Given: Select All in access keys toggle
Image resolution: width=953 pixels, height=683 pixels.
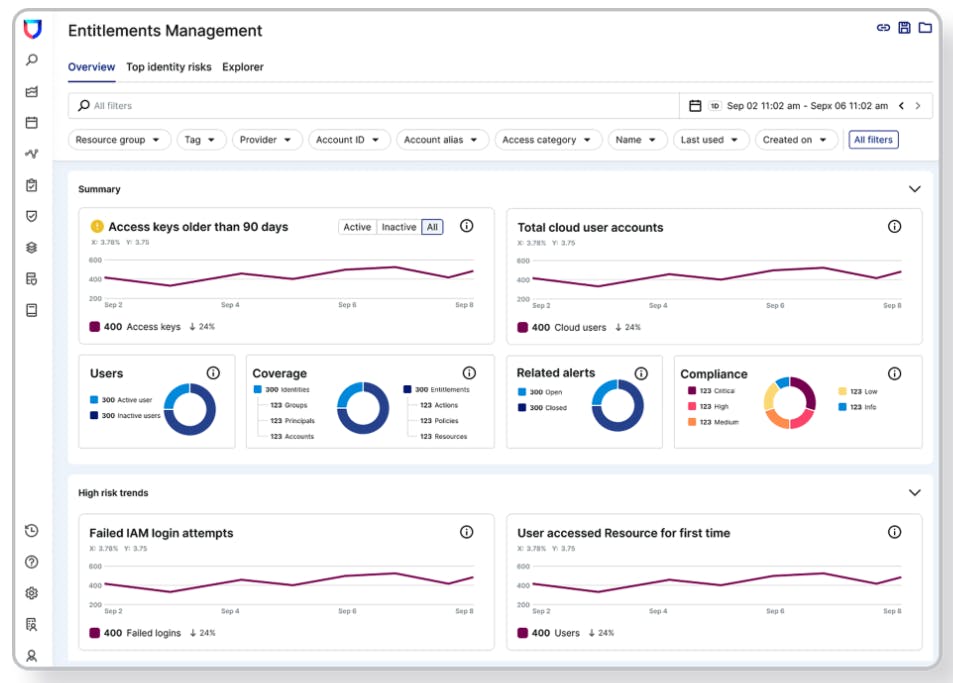Looking at the screenshot, I should coord(432,227).
